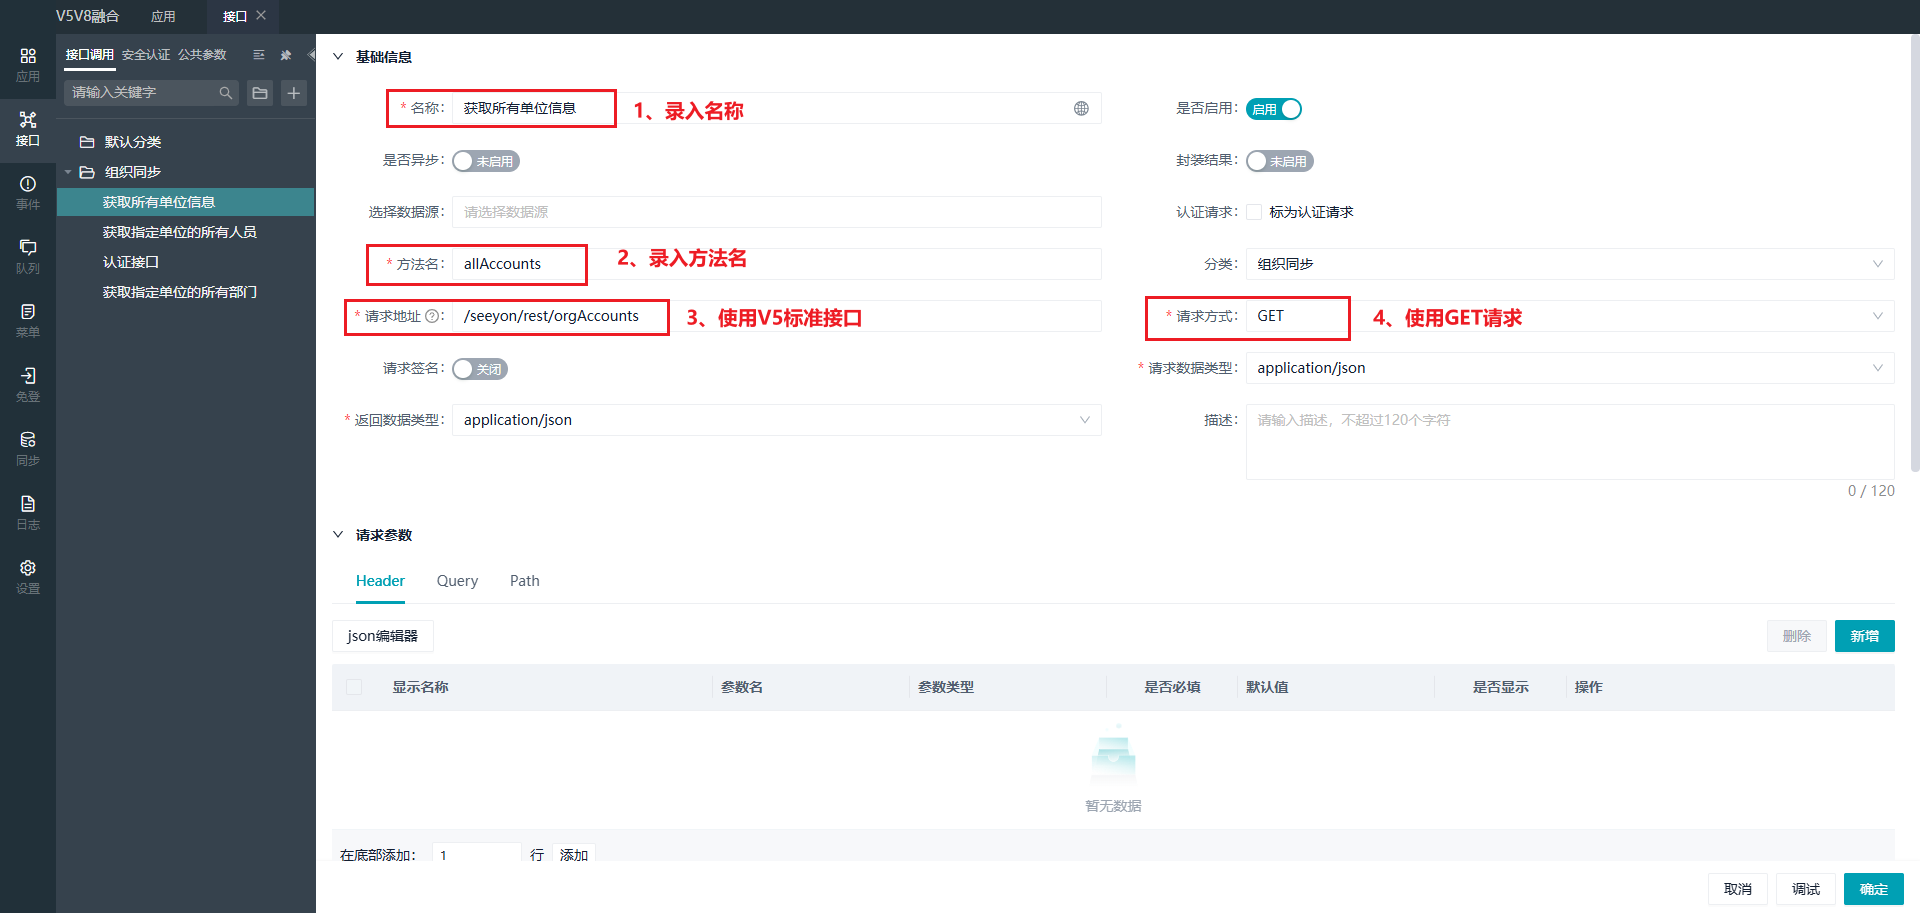Open the 请求方式 dropdown
Image resolution: width=1920 pixels, height=913 pixels.
1570,316
